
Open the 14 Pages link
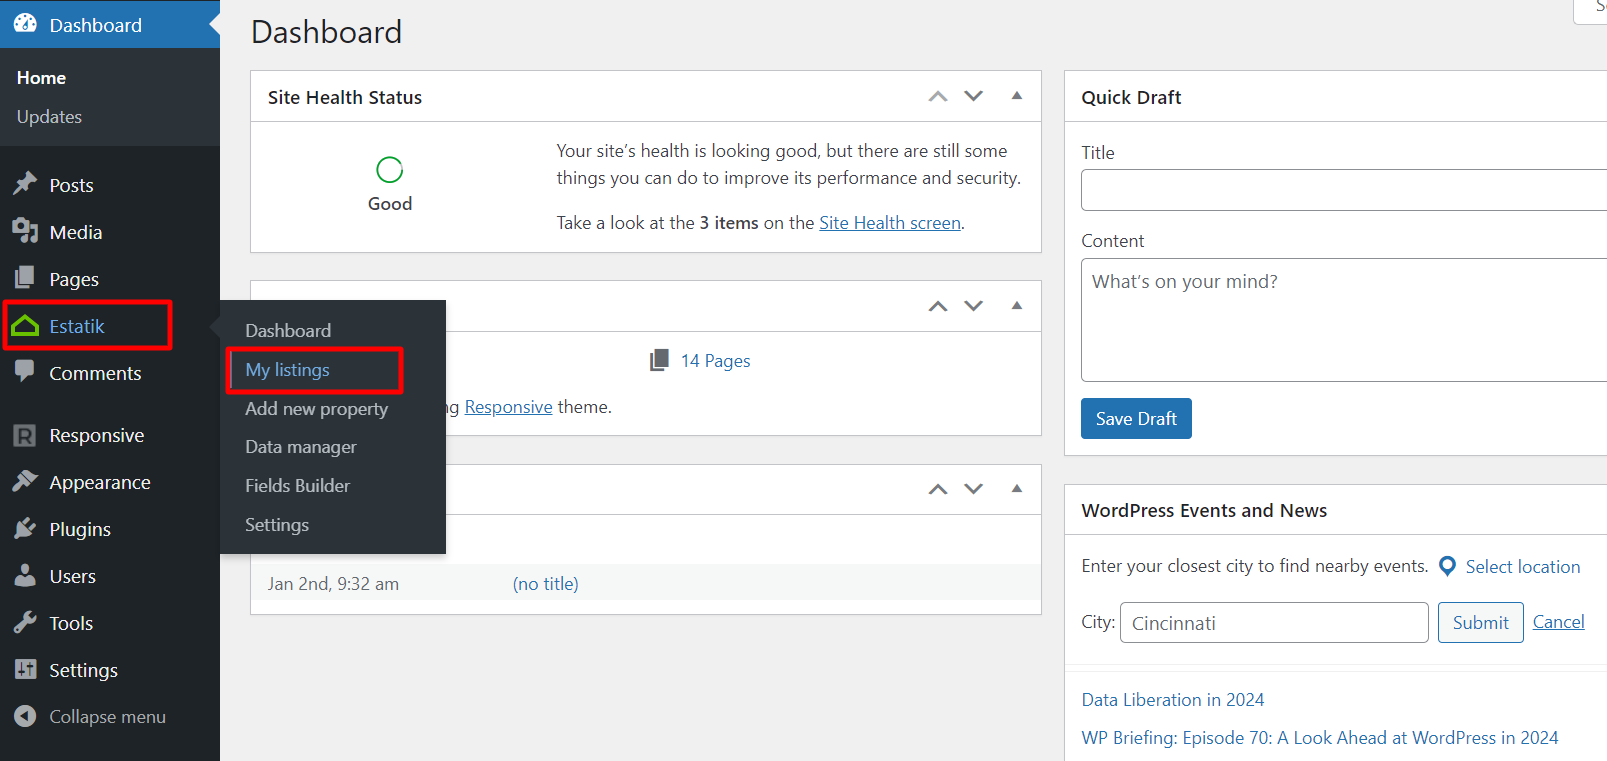tap(716, 361)
